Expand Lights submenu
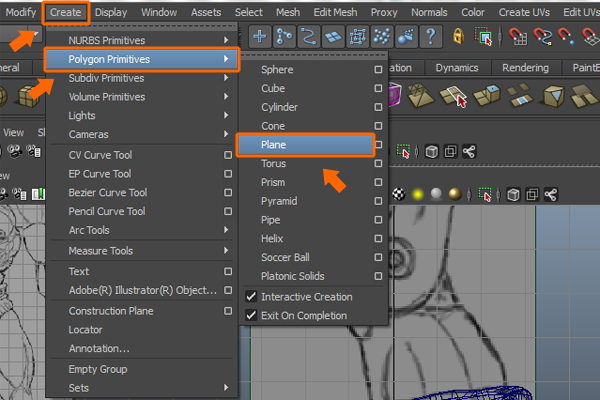600x400 pixels. coord(142,116)
